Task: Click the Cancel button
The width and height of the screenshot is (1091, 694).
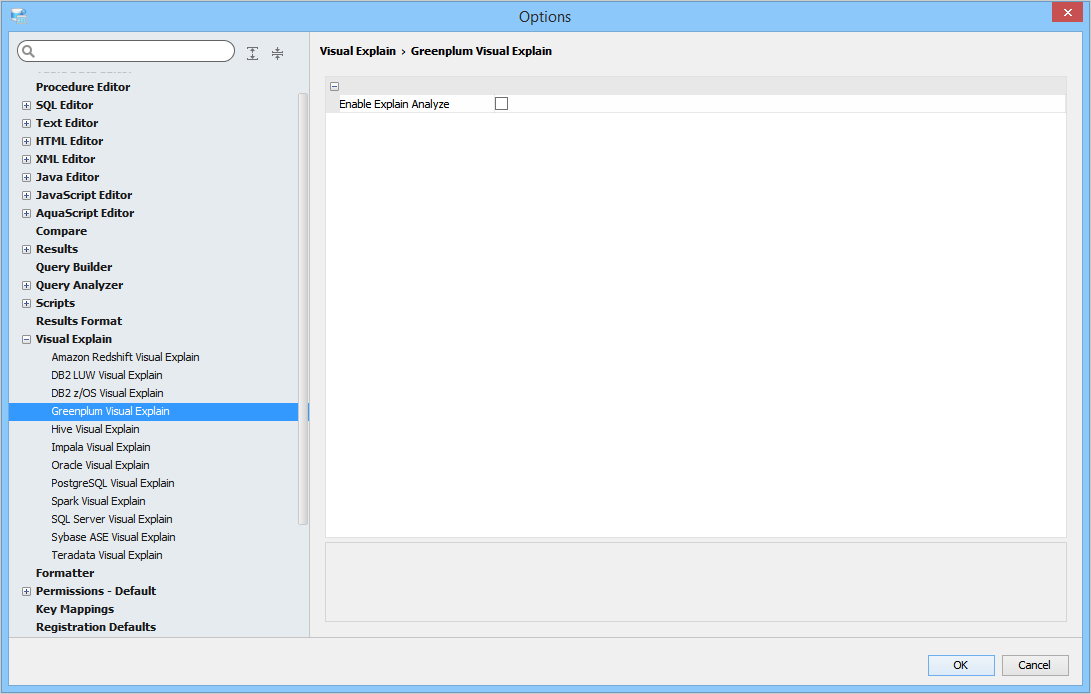Action: (1035, 665)
